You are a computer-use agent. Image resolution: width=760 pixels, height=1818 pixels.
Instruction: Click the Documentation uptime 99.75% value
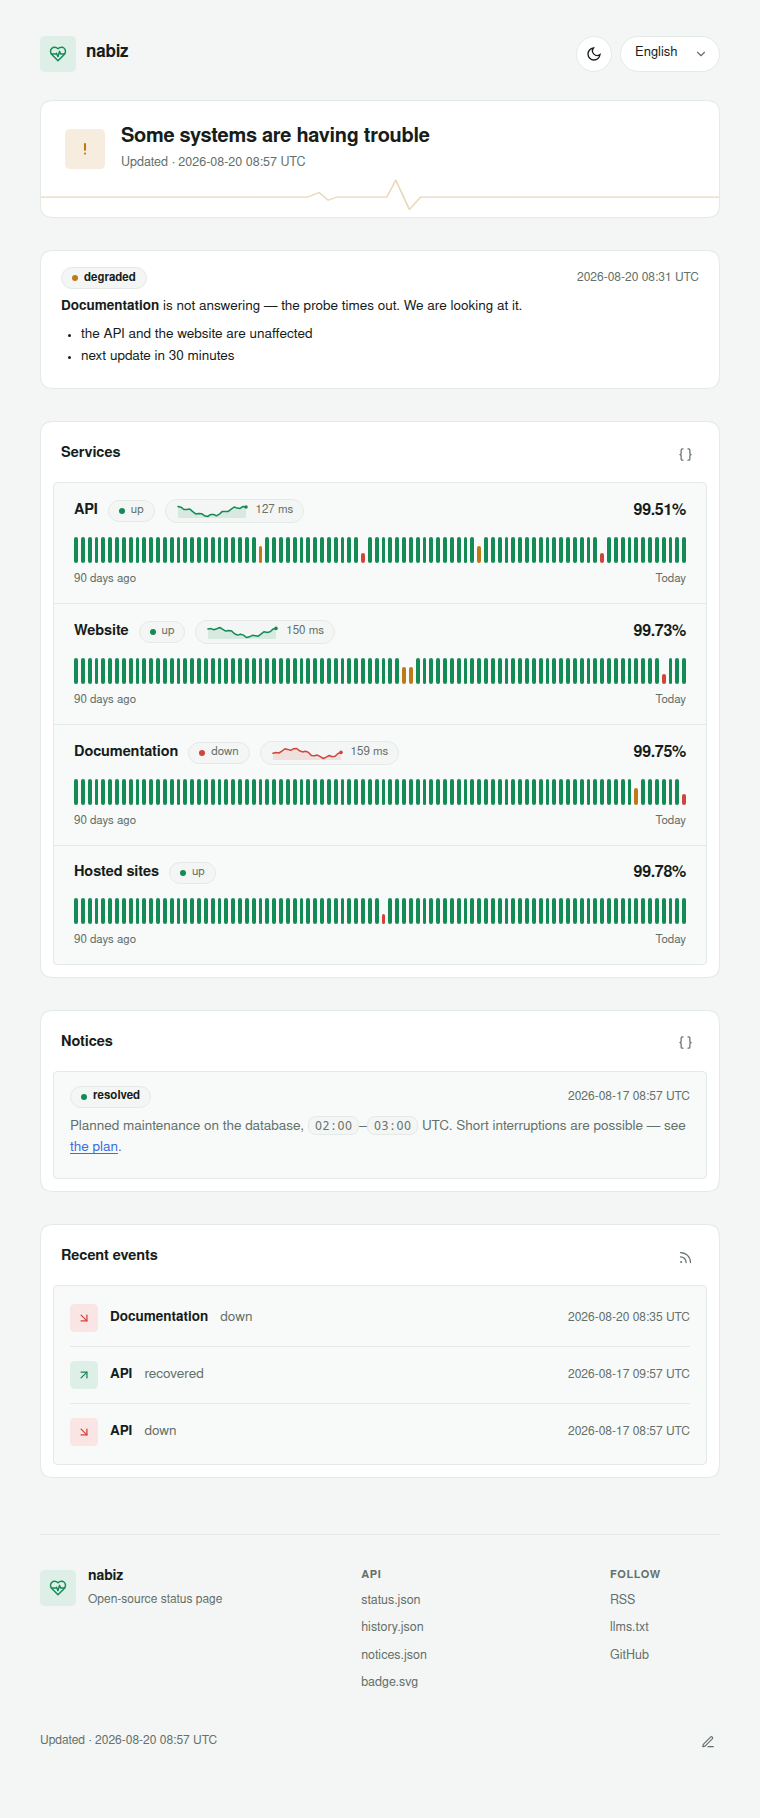pyautogui.click(x=659, y=752)
